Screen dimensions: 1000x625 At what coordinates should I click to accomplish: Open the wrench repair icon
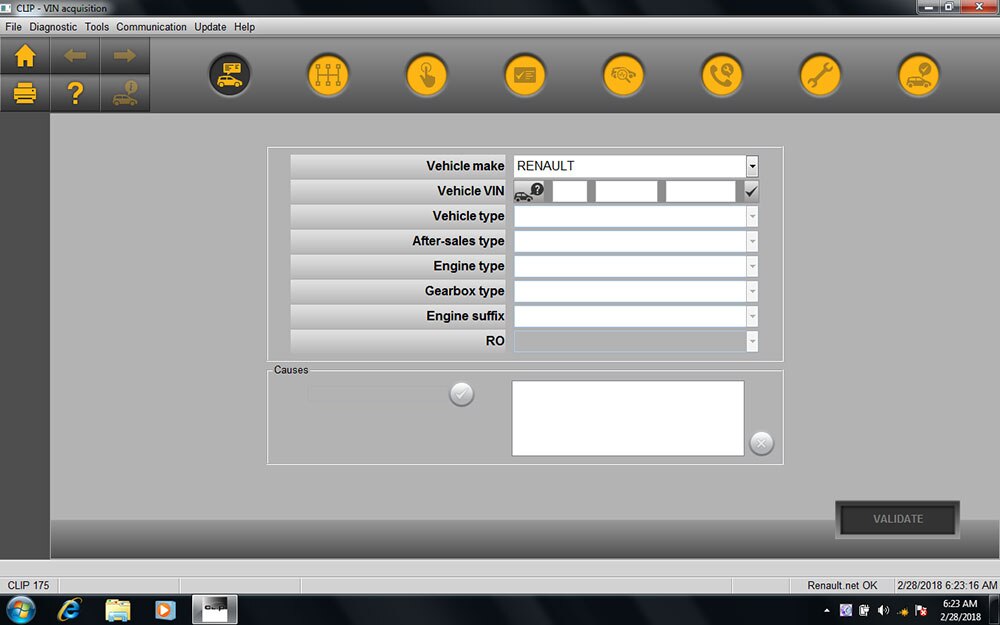(820, 75)
